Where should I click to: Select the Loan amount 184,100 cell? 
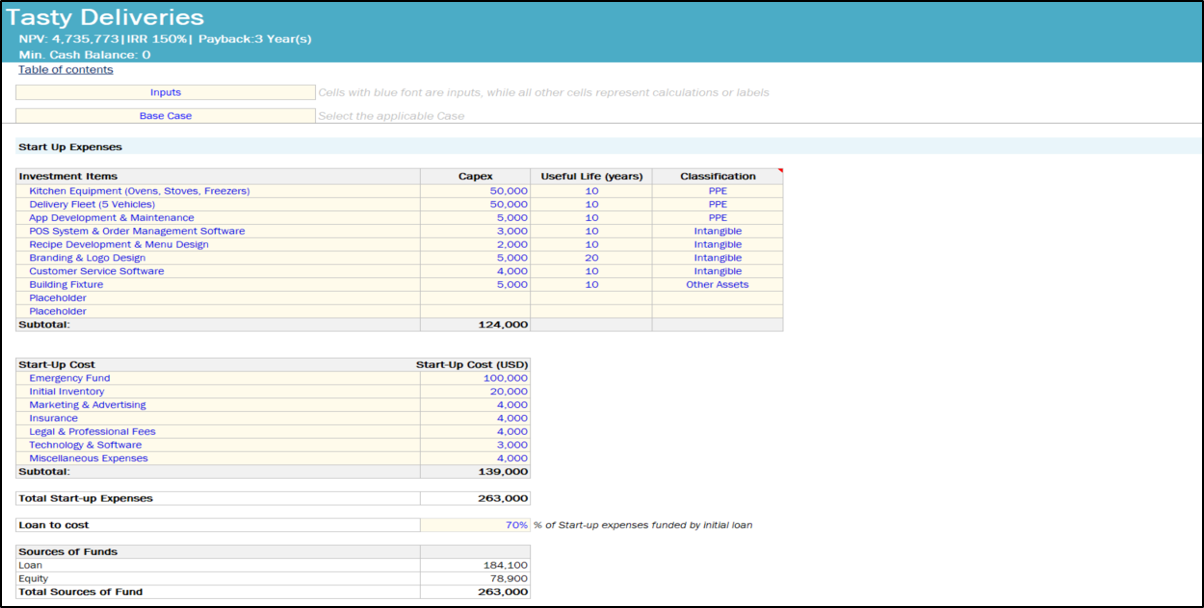pyautogui.click(x=475, y=565)
